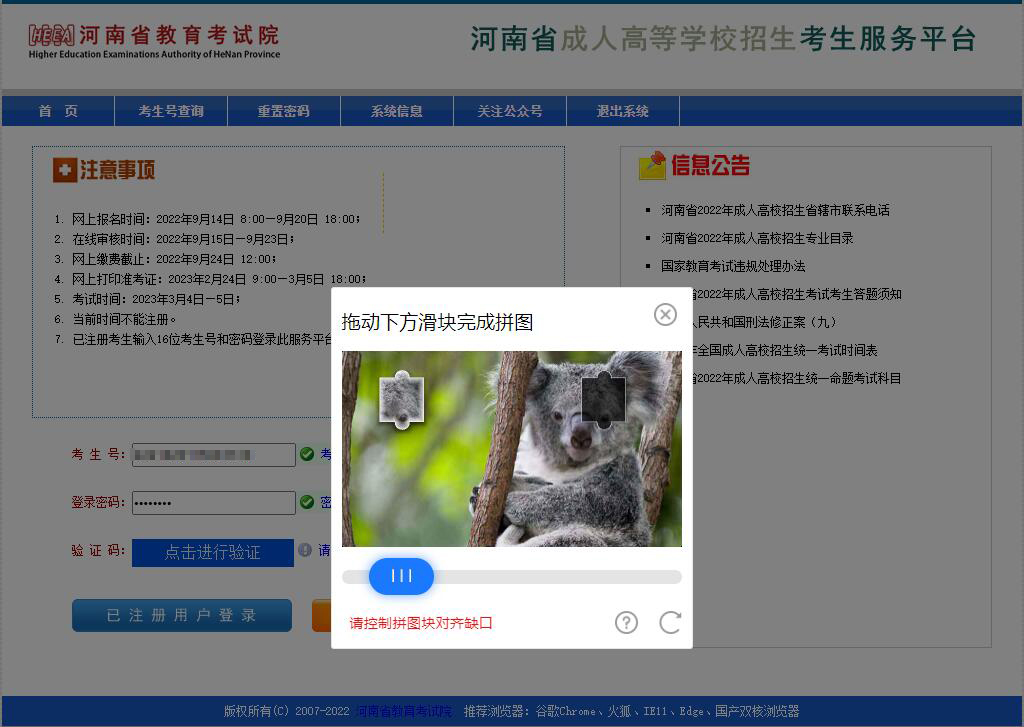Click the help question mark icon

626,623
